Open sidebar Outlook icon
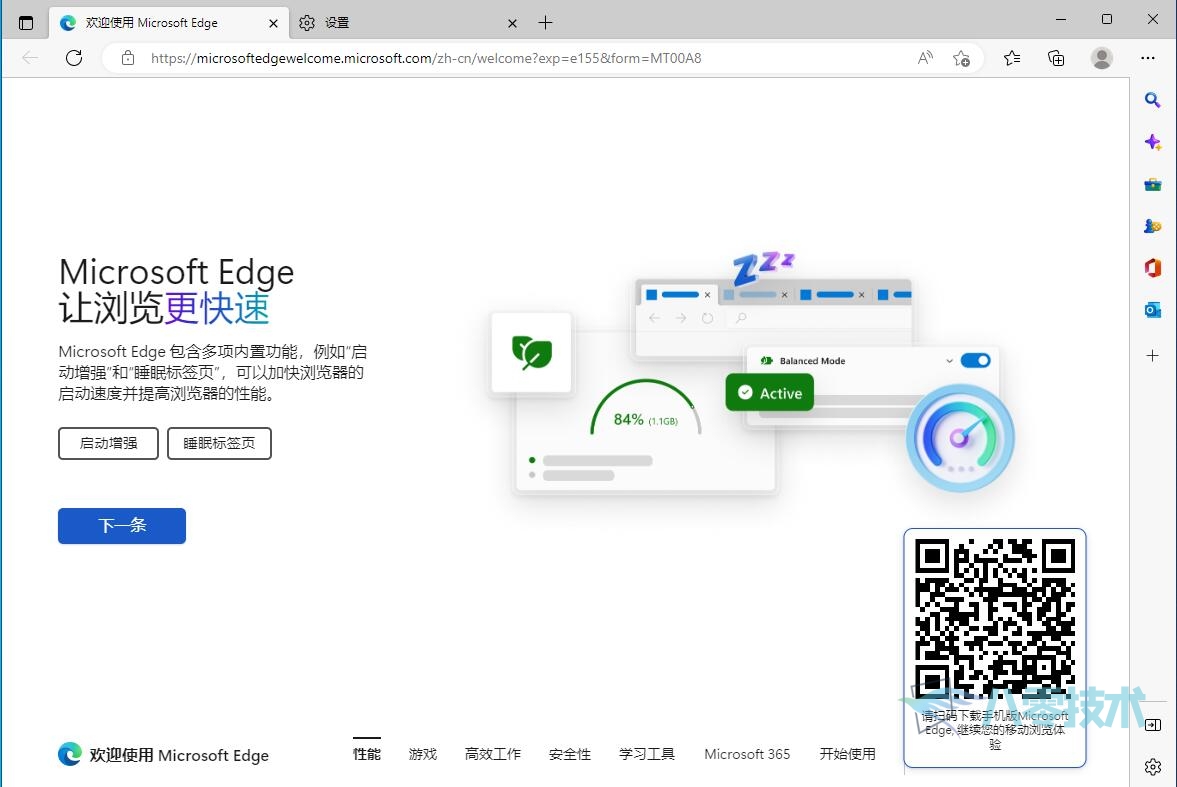The image size is (1177, 787). tap(1152, 310)
